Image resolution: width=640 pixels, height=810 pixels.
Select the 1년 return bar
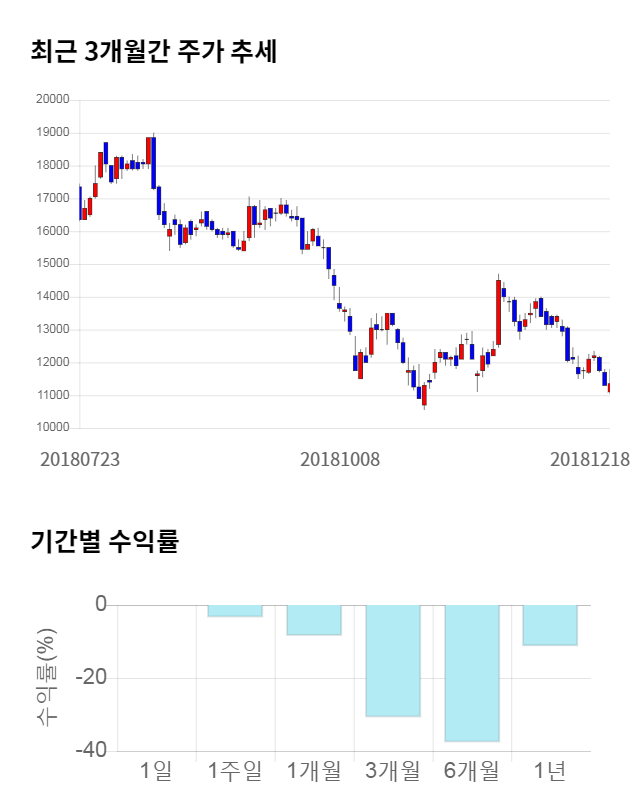click(550, 625)
